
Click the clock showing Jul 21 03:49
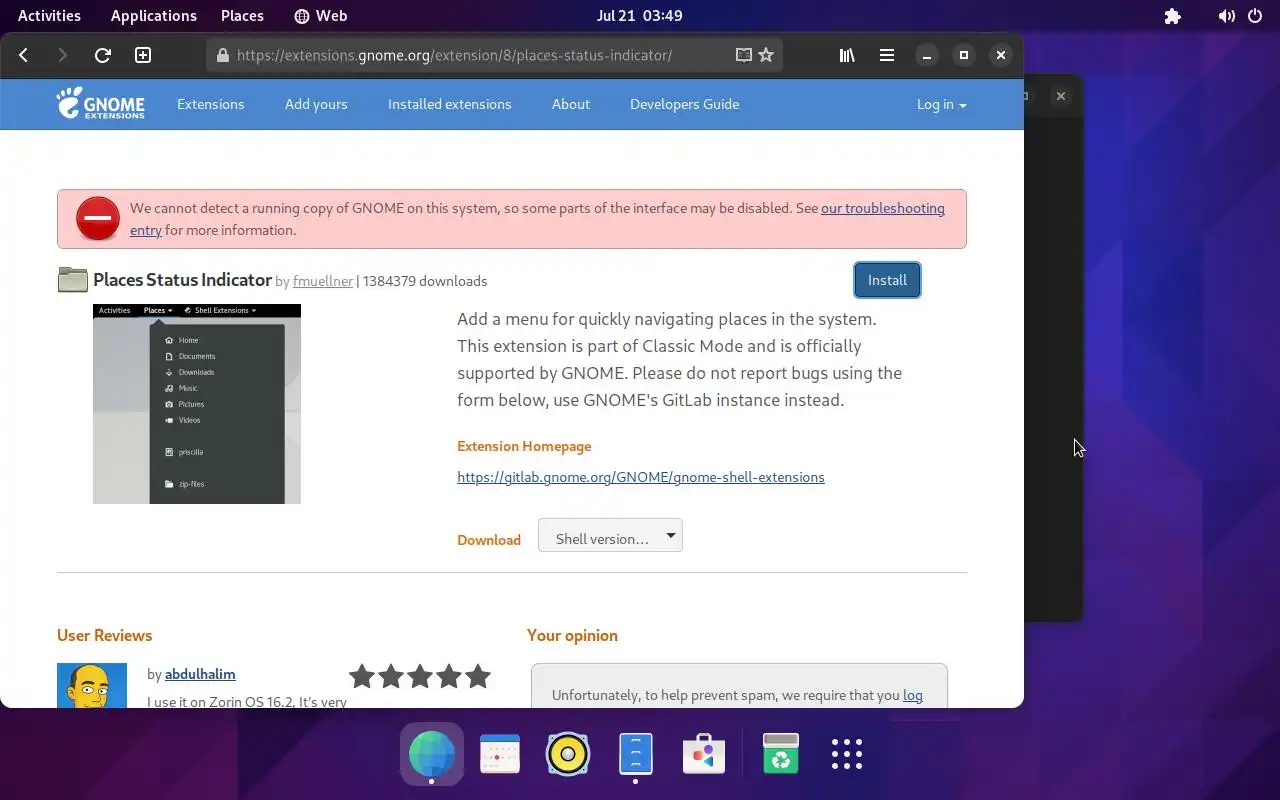640,16
